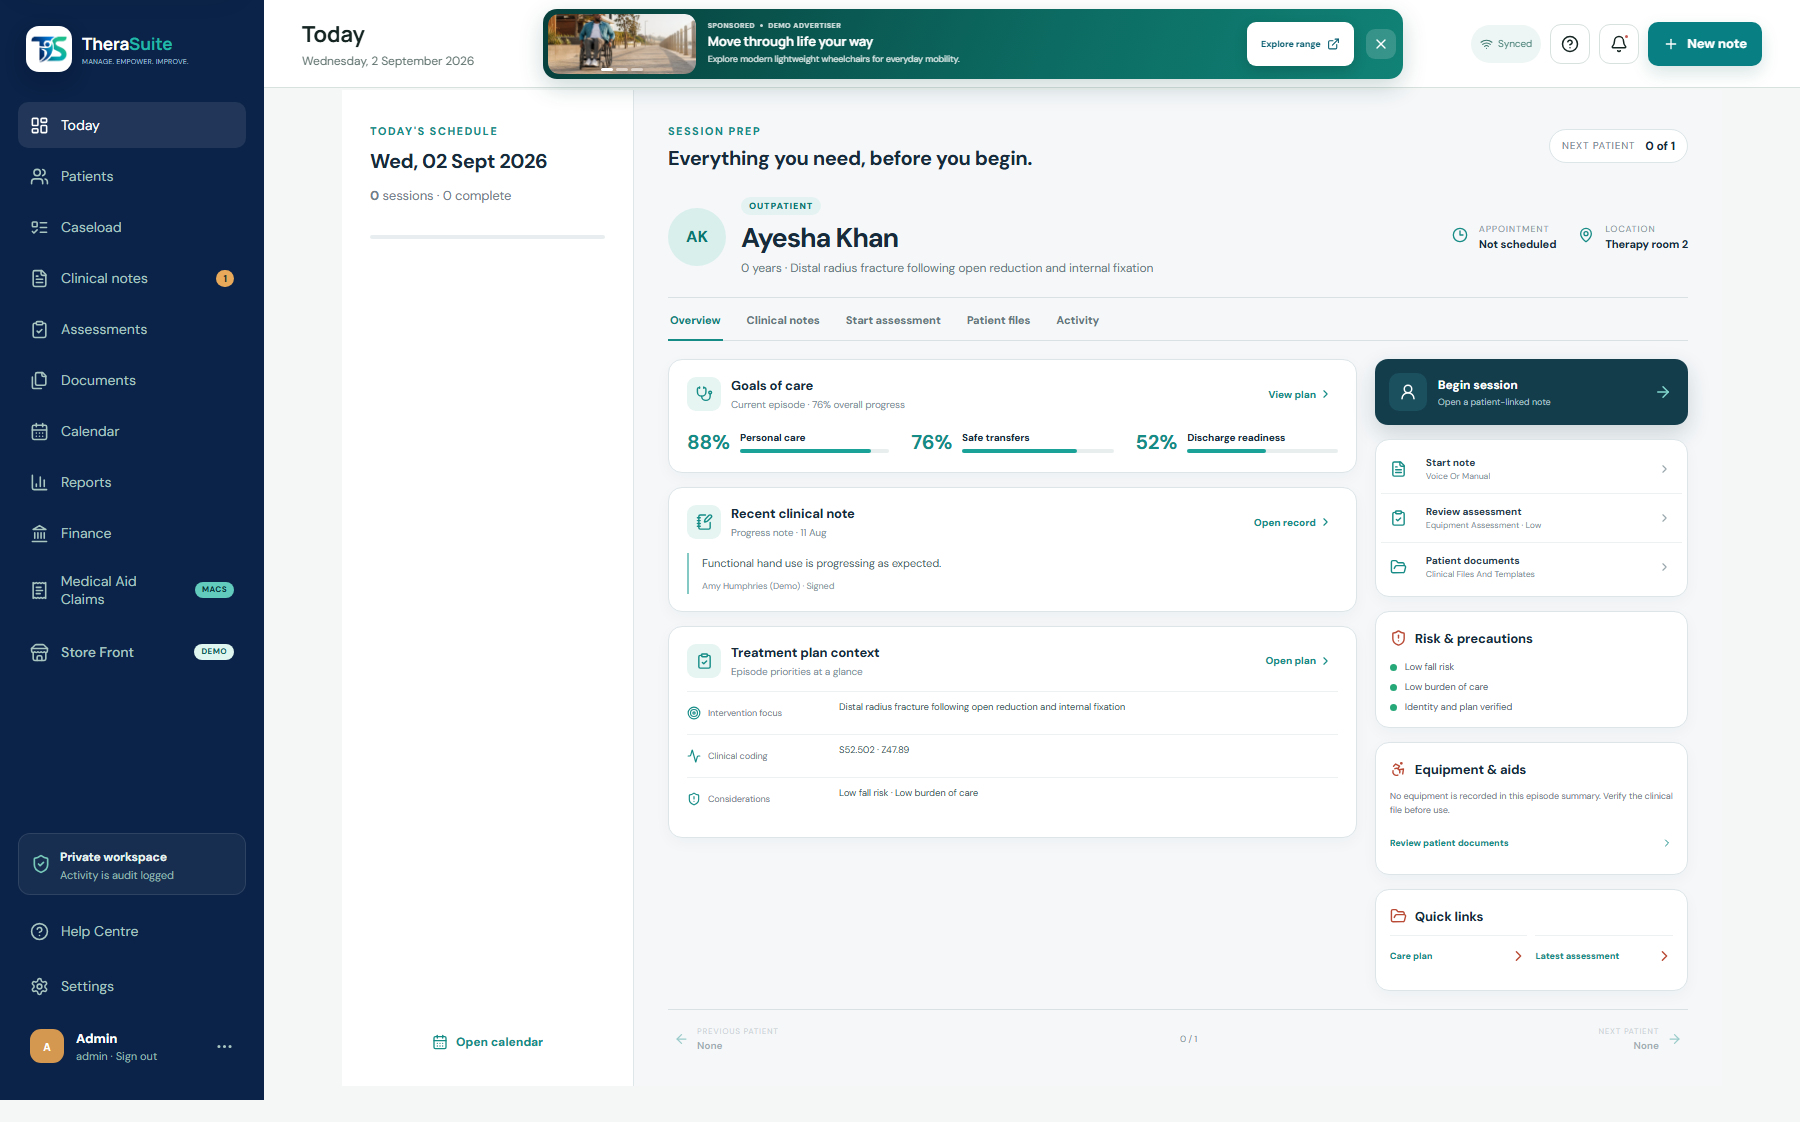
Task: Click the Goals of care stethoscope icon
Action: coord(704,394)
